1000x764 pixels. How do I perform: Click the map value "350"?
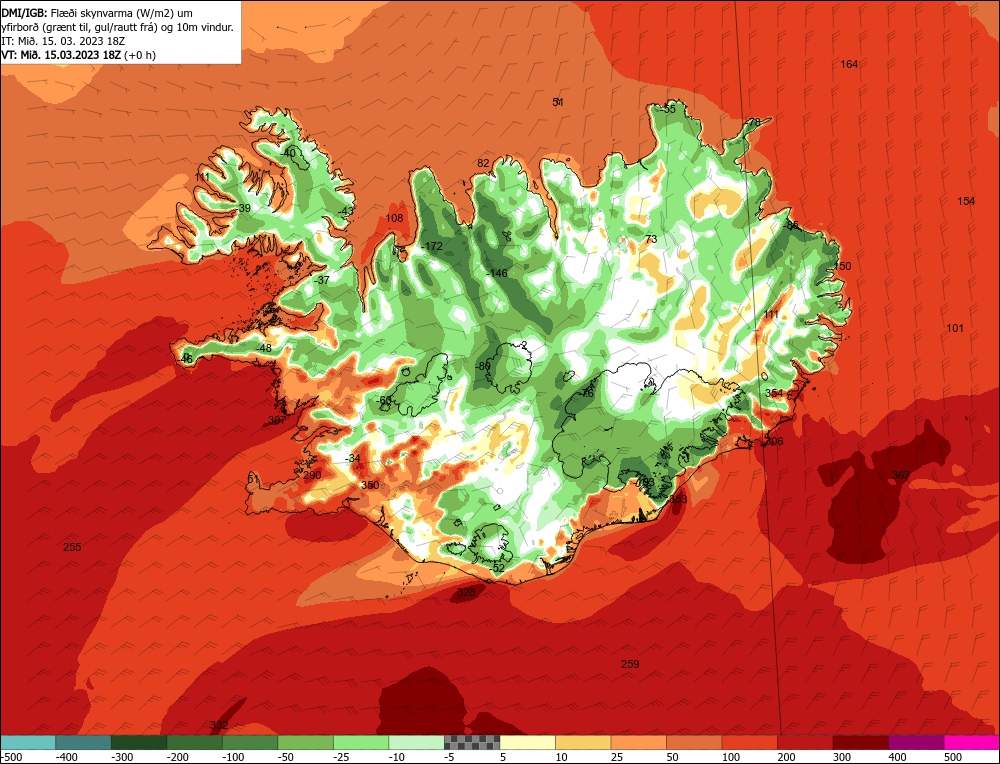pos(370,485)
